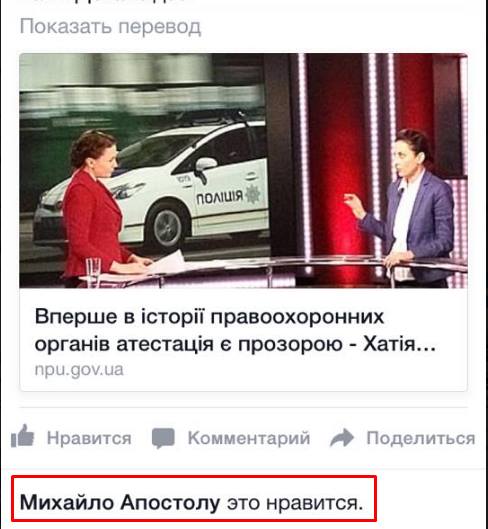Open Михайло Апостолу profile name
488x529 pixels.
120,503
